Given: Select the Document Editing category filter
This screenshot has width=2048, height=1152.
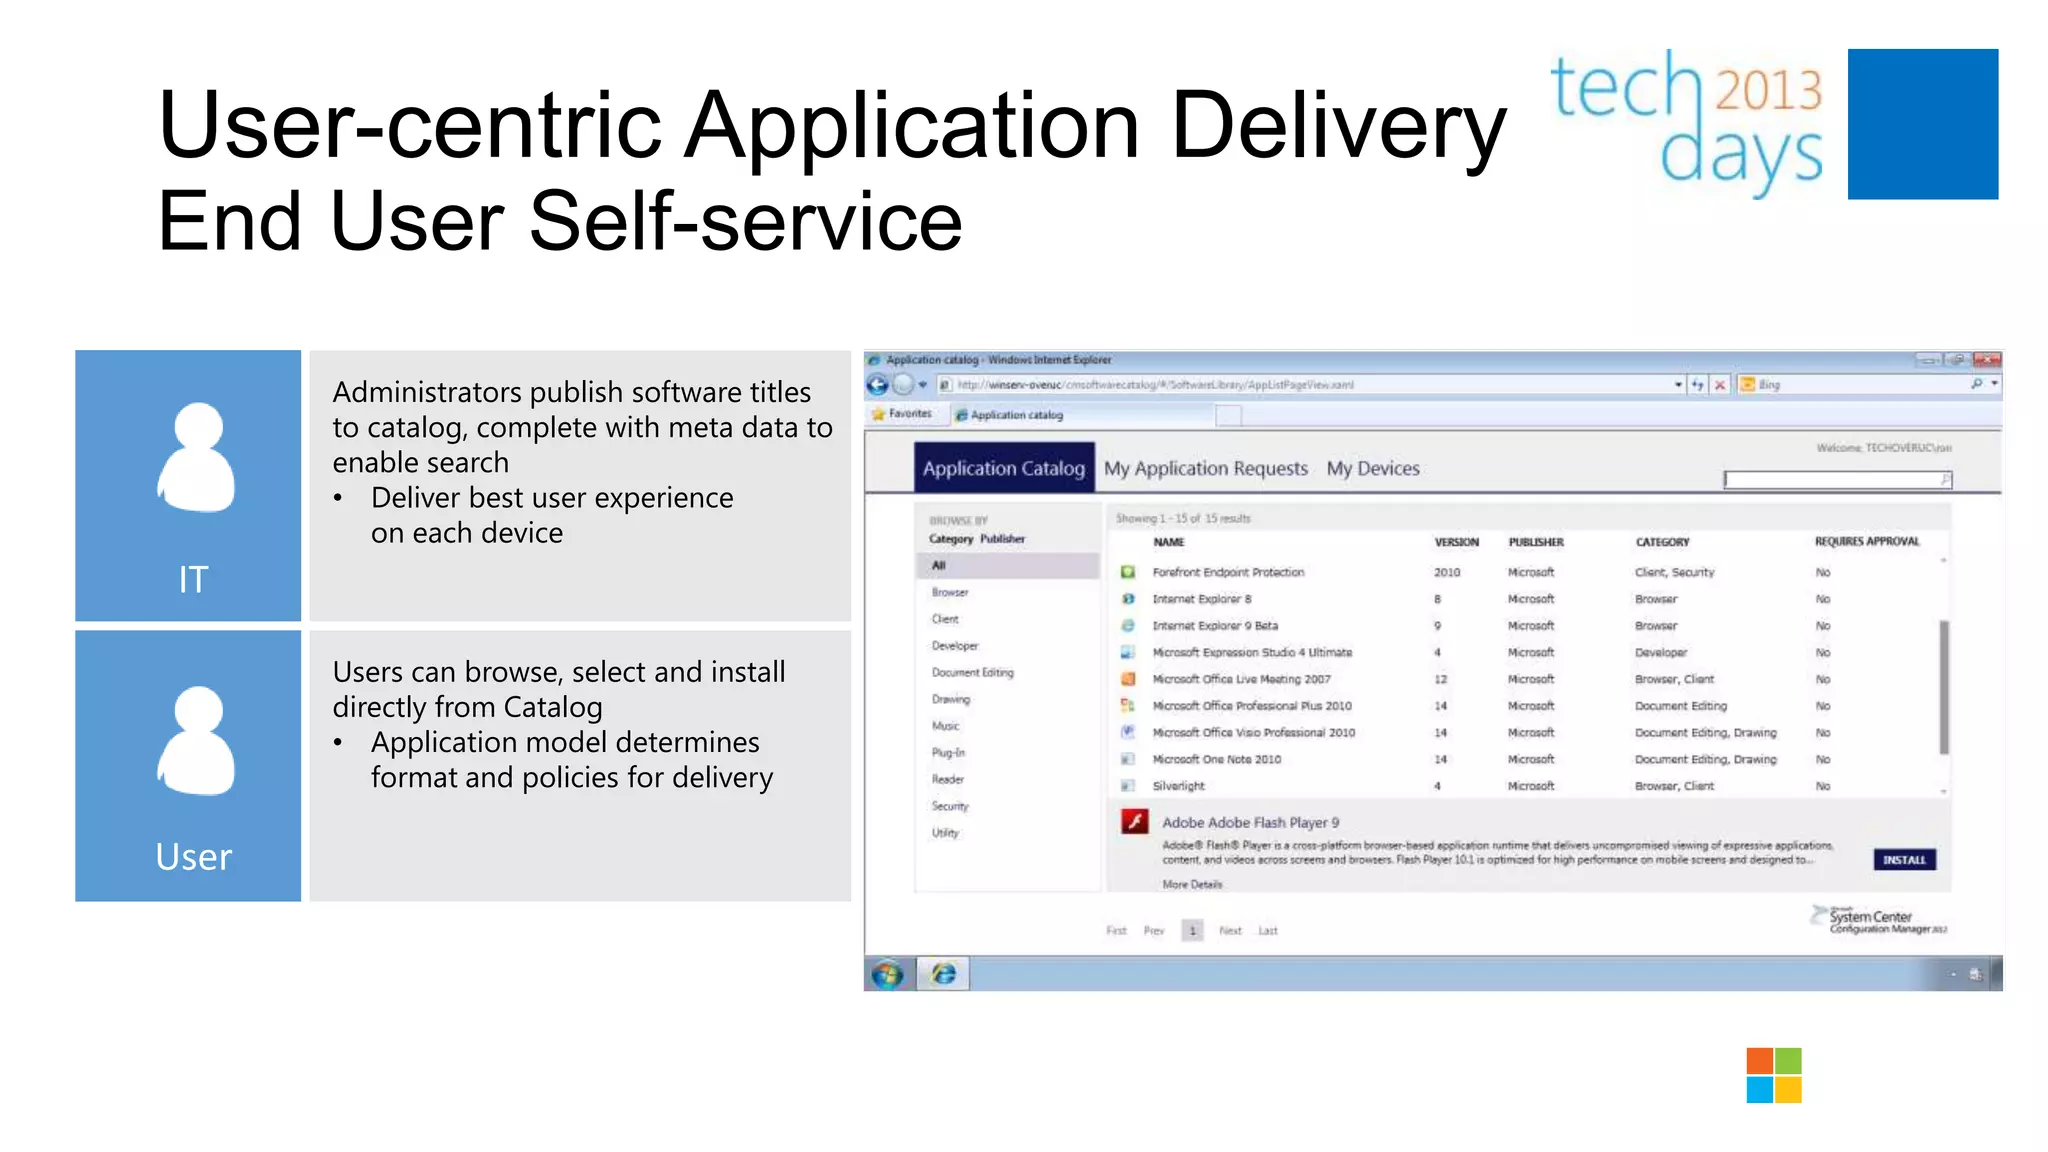Looking at the screenshot, I should tap(973, 673).
